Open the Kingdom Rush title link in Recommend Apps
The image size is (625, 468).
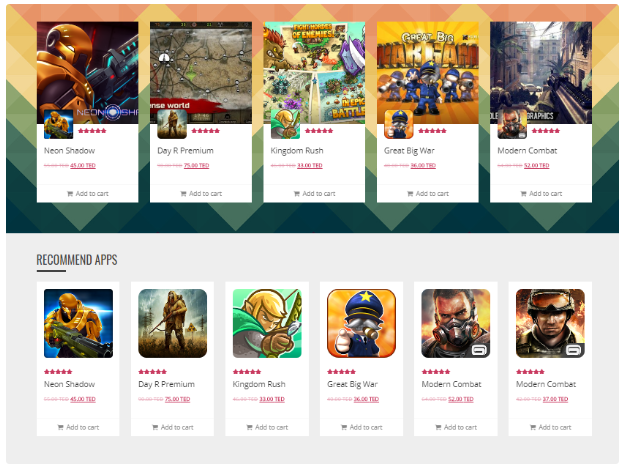(x=259, y=384)
